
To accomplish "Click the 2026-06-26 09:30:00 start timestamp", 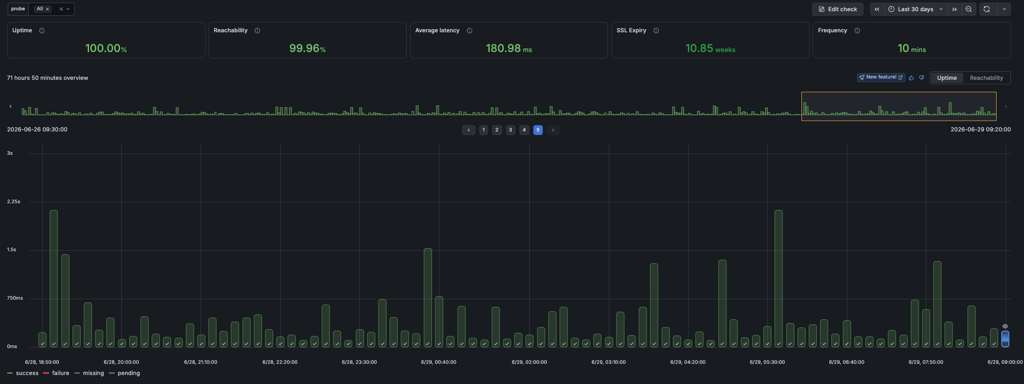I will click(37, 129).
